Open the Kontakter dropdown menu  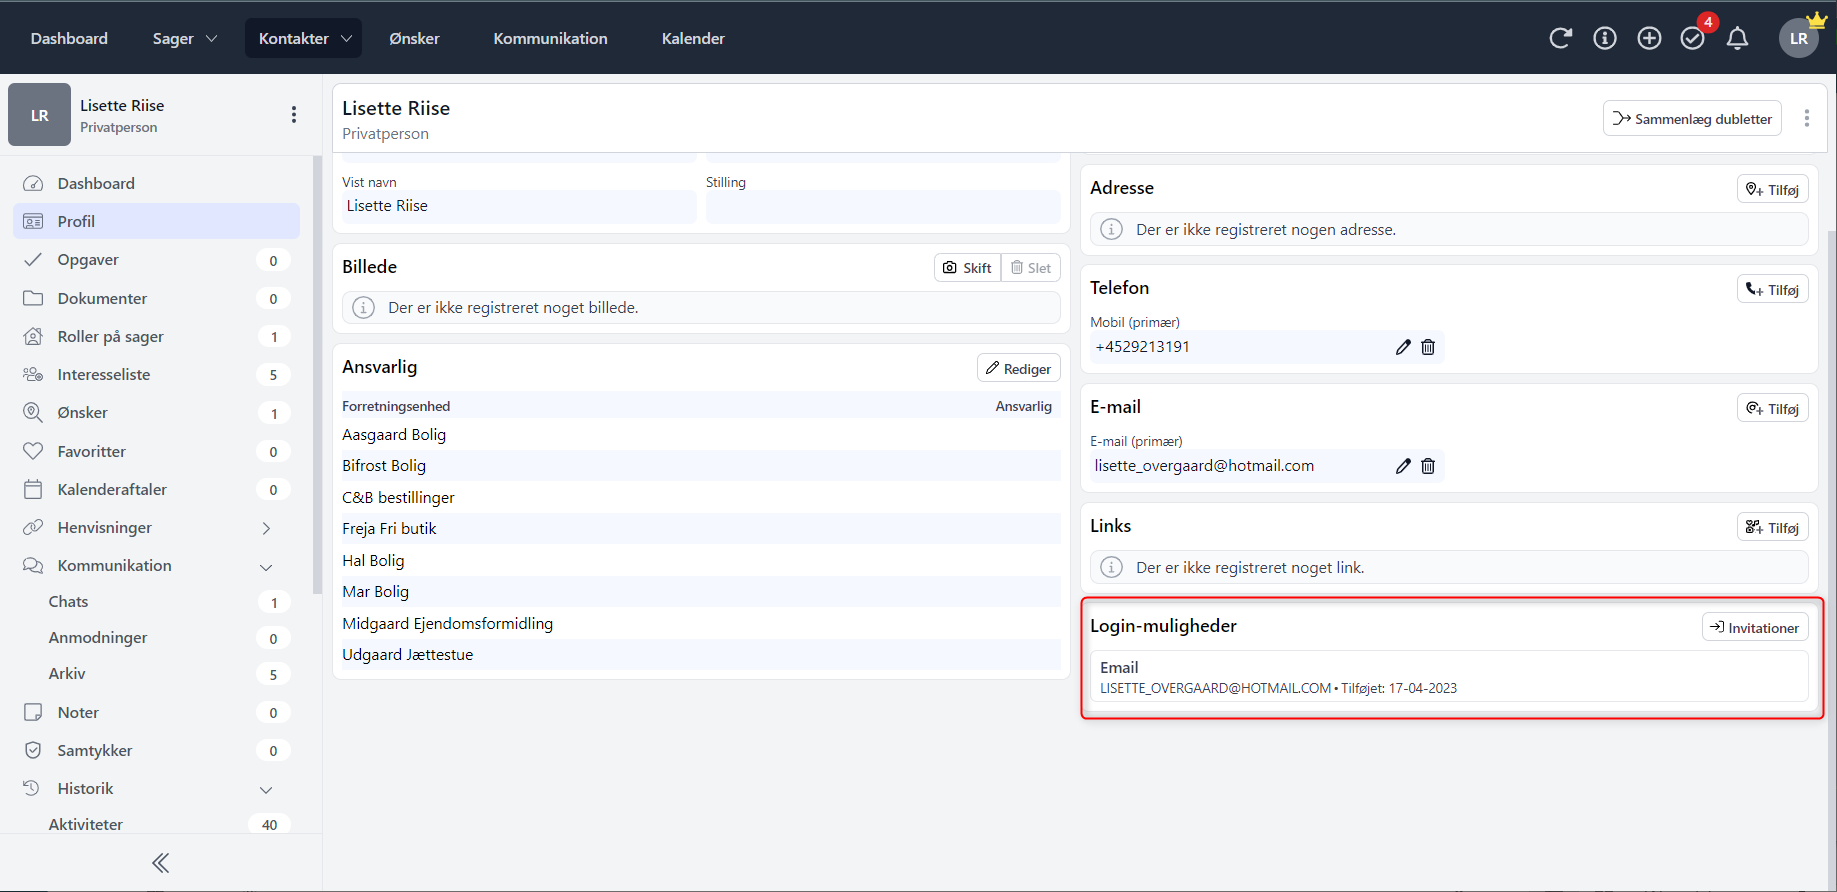point(304,38)
